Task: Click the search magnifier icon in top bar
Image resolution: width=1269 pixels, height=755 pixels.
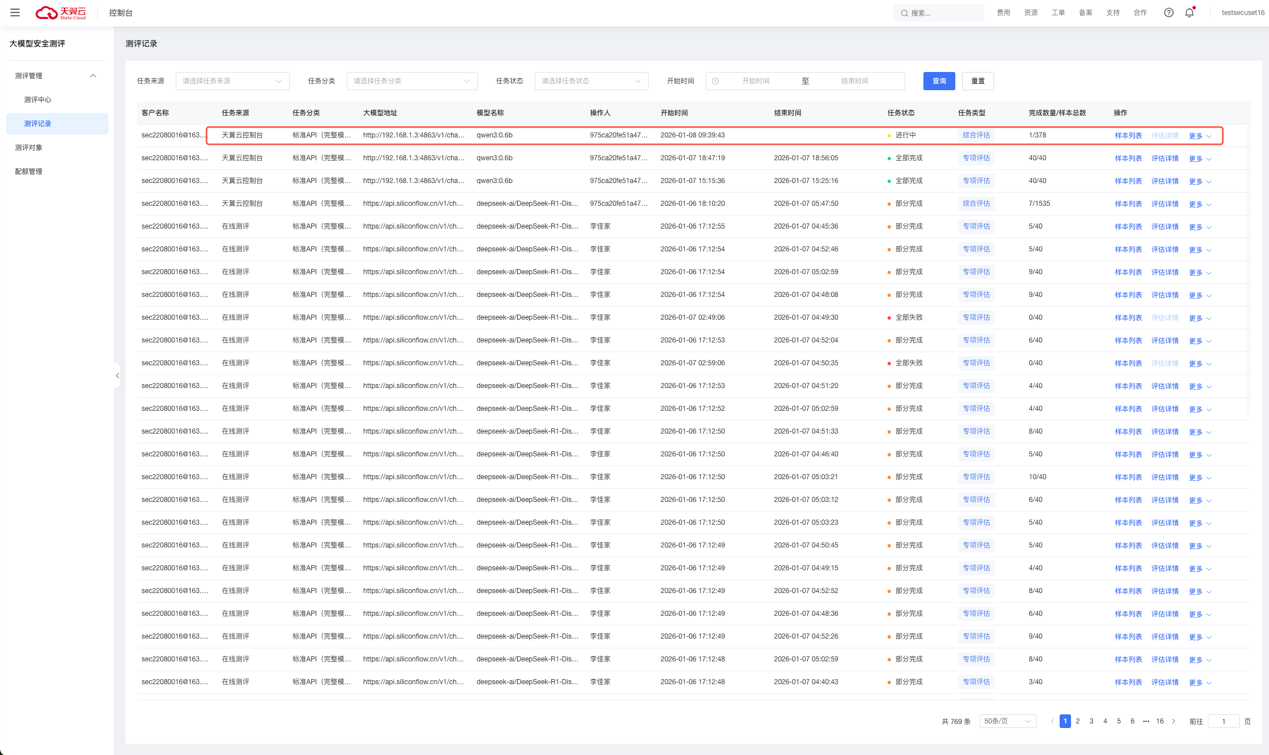Action: coord(904,13)
